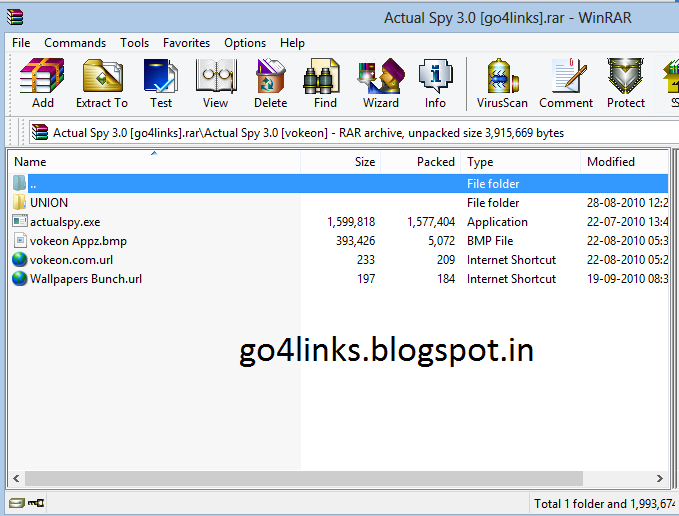
Task: Sort by the Size column header
Action: [x=340, y=161]
